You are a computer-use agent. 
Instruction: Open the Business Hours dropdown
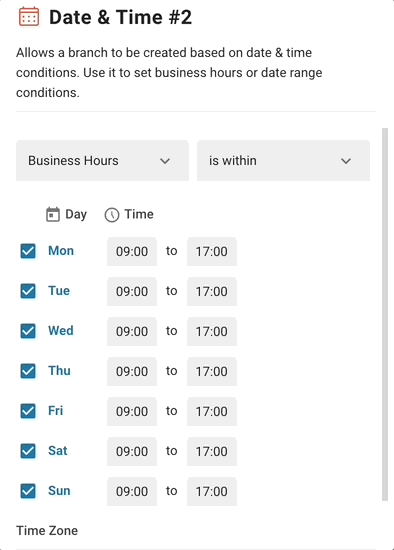point(102,161)
